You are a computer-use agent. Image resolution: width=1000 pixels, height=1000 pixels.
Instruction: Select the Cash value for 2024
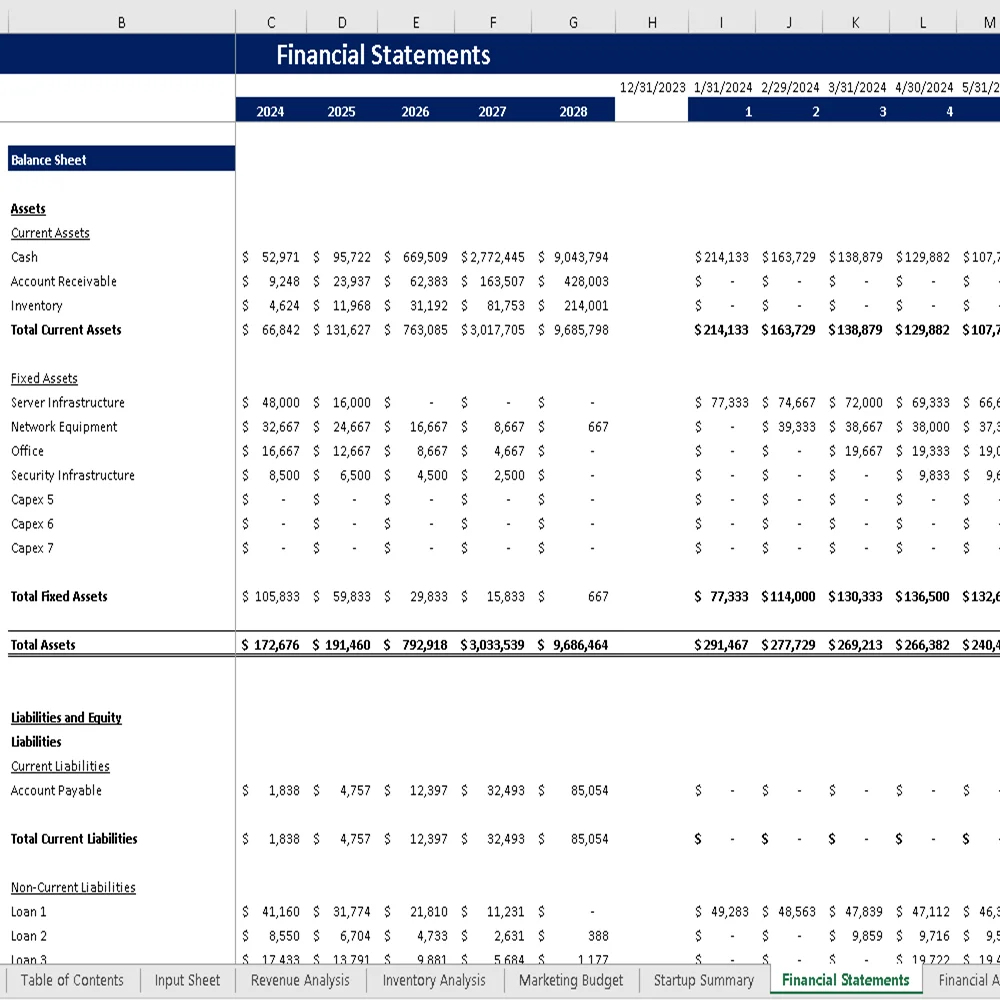point(270,257)
